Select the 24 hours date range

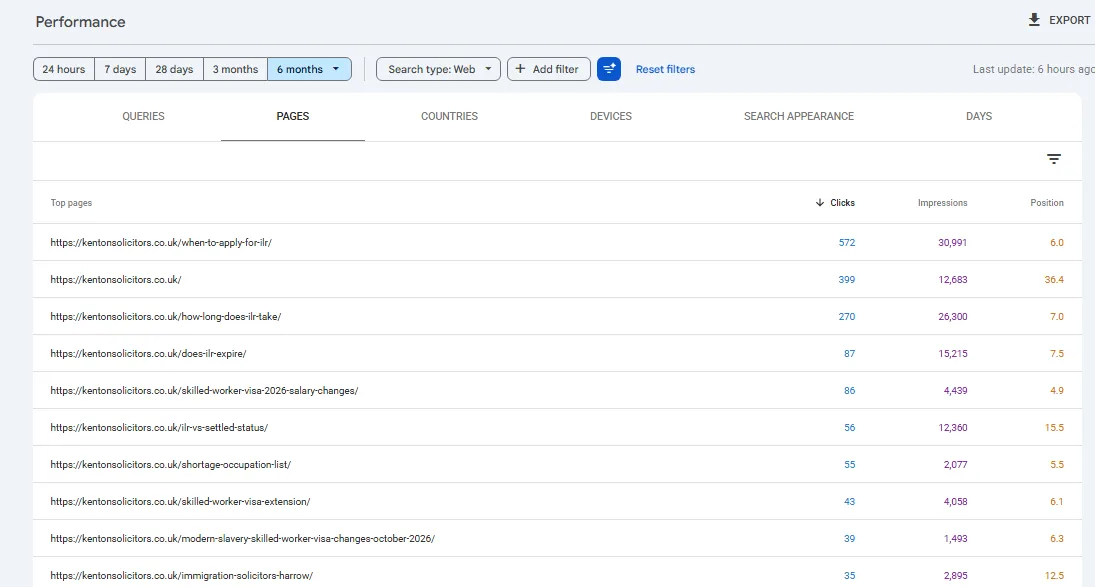(64, 69)
